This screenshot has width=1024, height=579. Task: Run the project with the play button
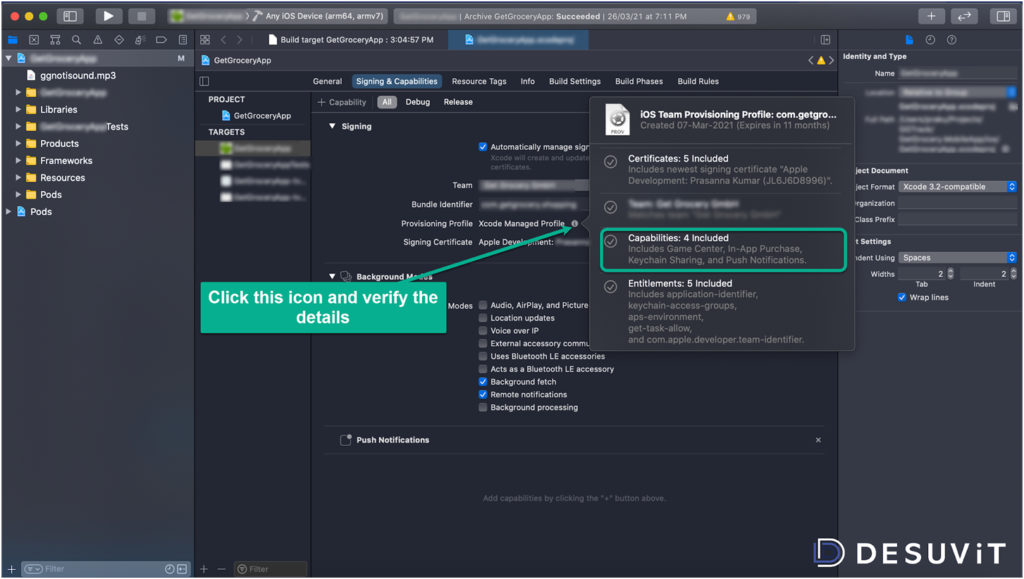point(108,16)
